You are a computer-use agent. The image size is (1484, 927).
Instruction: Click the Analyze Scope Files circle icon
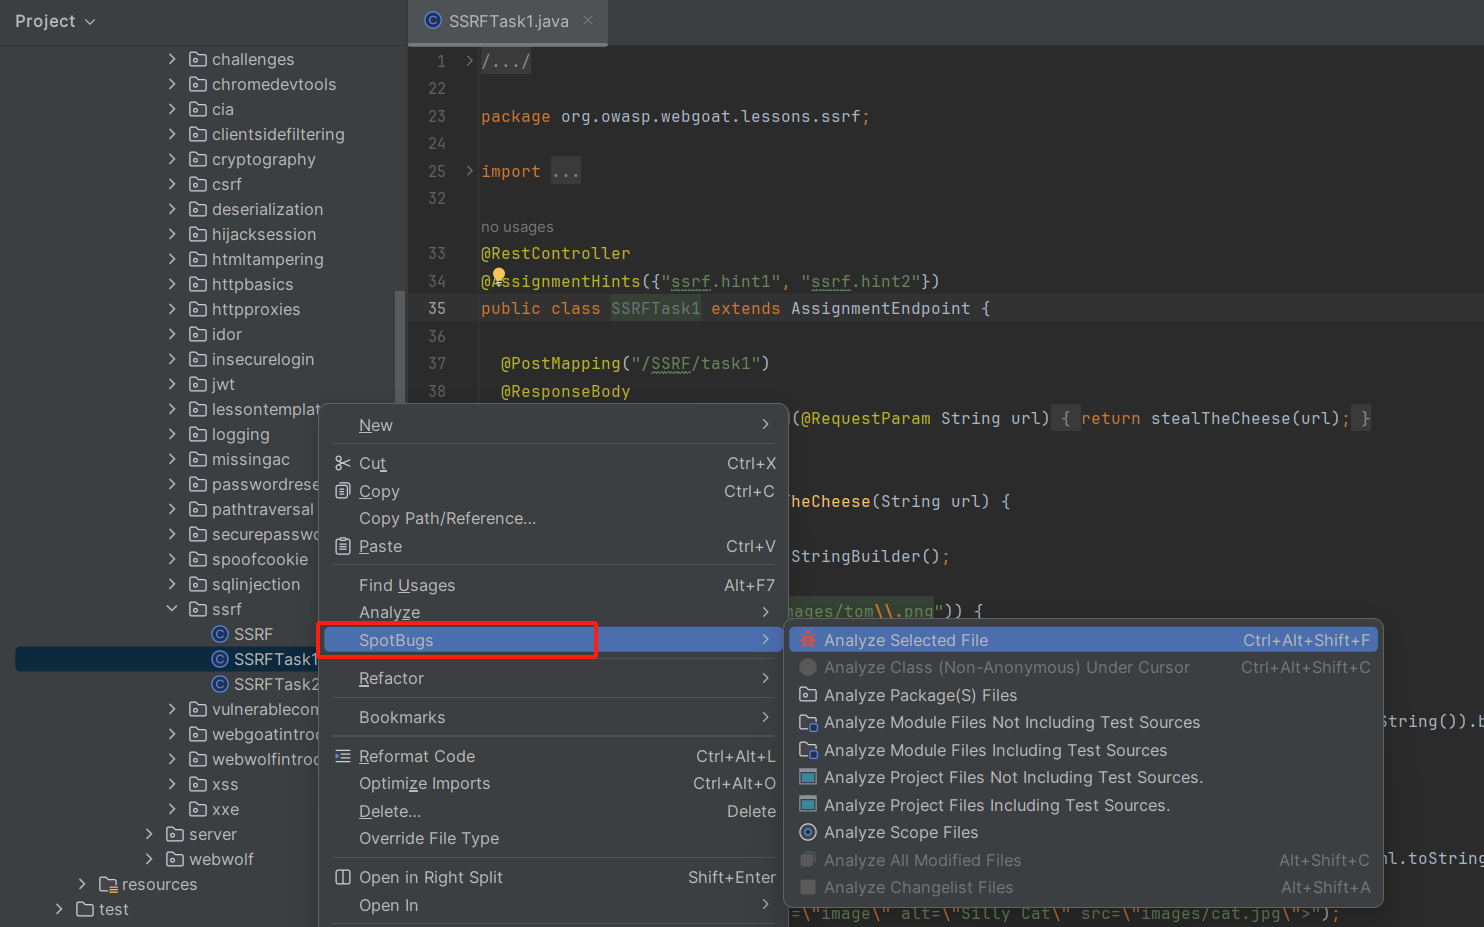(x=808, y=832)
